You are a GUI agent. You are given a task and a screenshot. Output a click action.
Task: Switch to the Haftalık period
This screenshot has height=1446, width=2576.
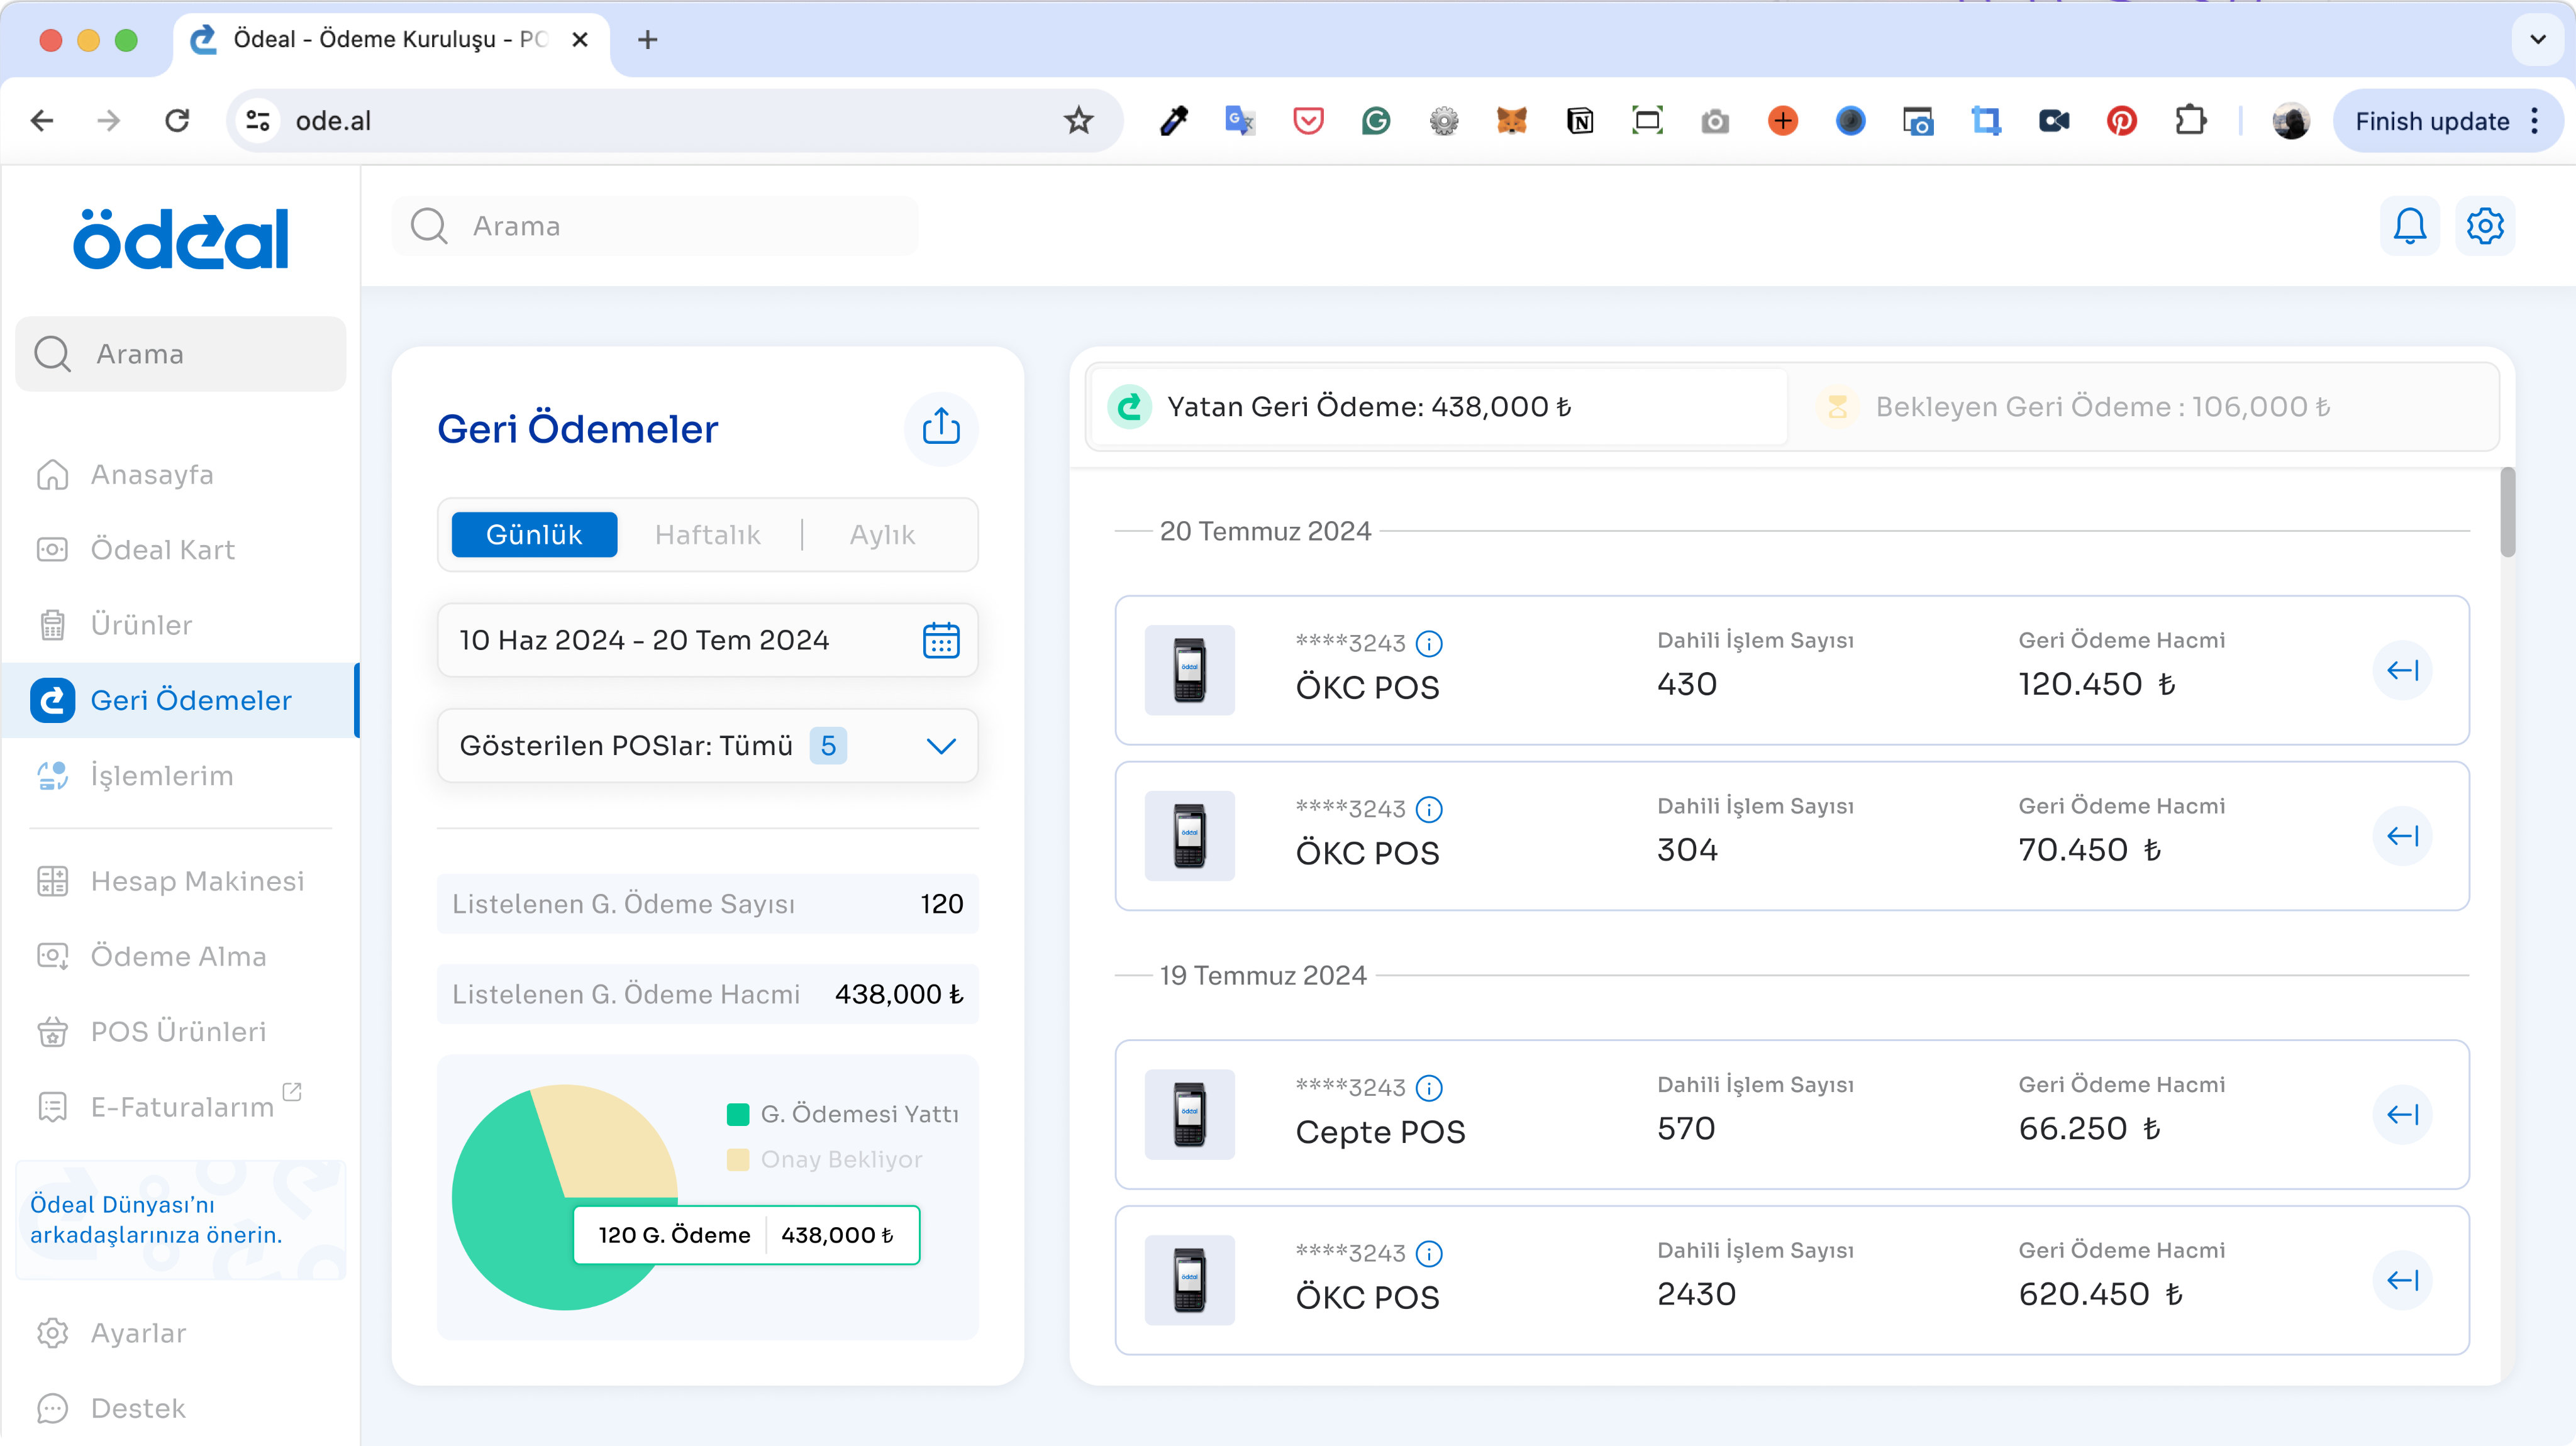tap(707, 535)
